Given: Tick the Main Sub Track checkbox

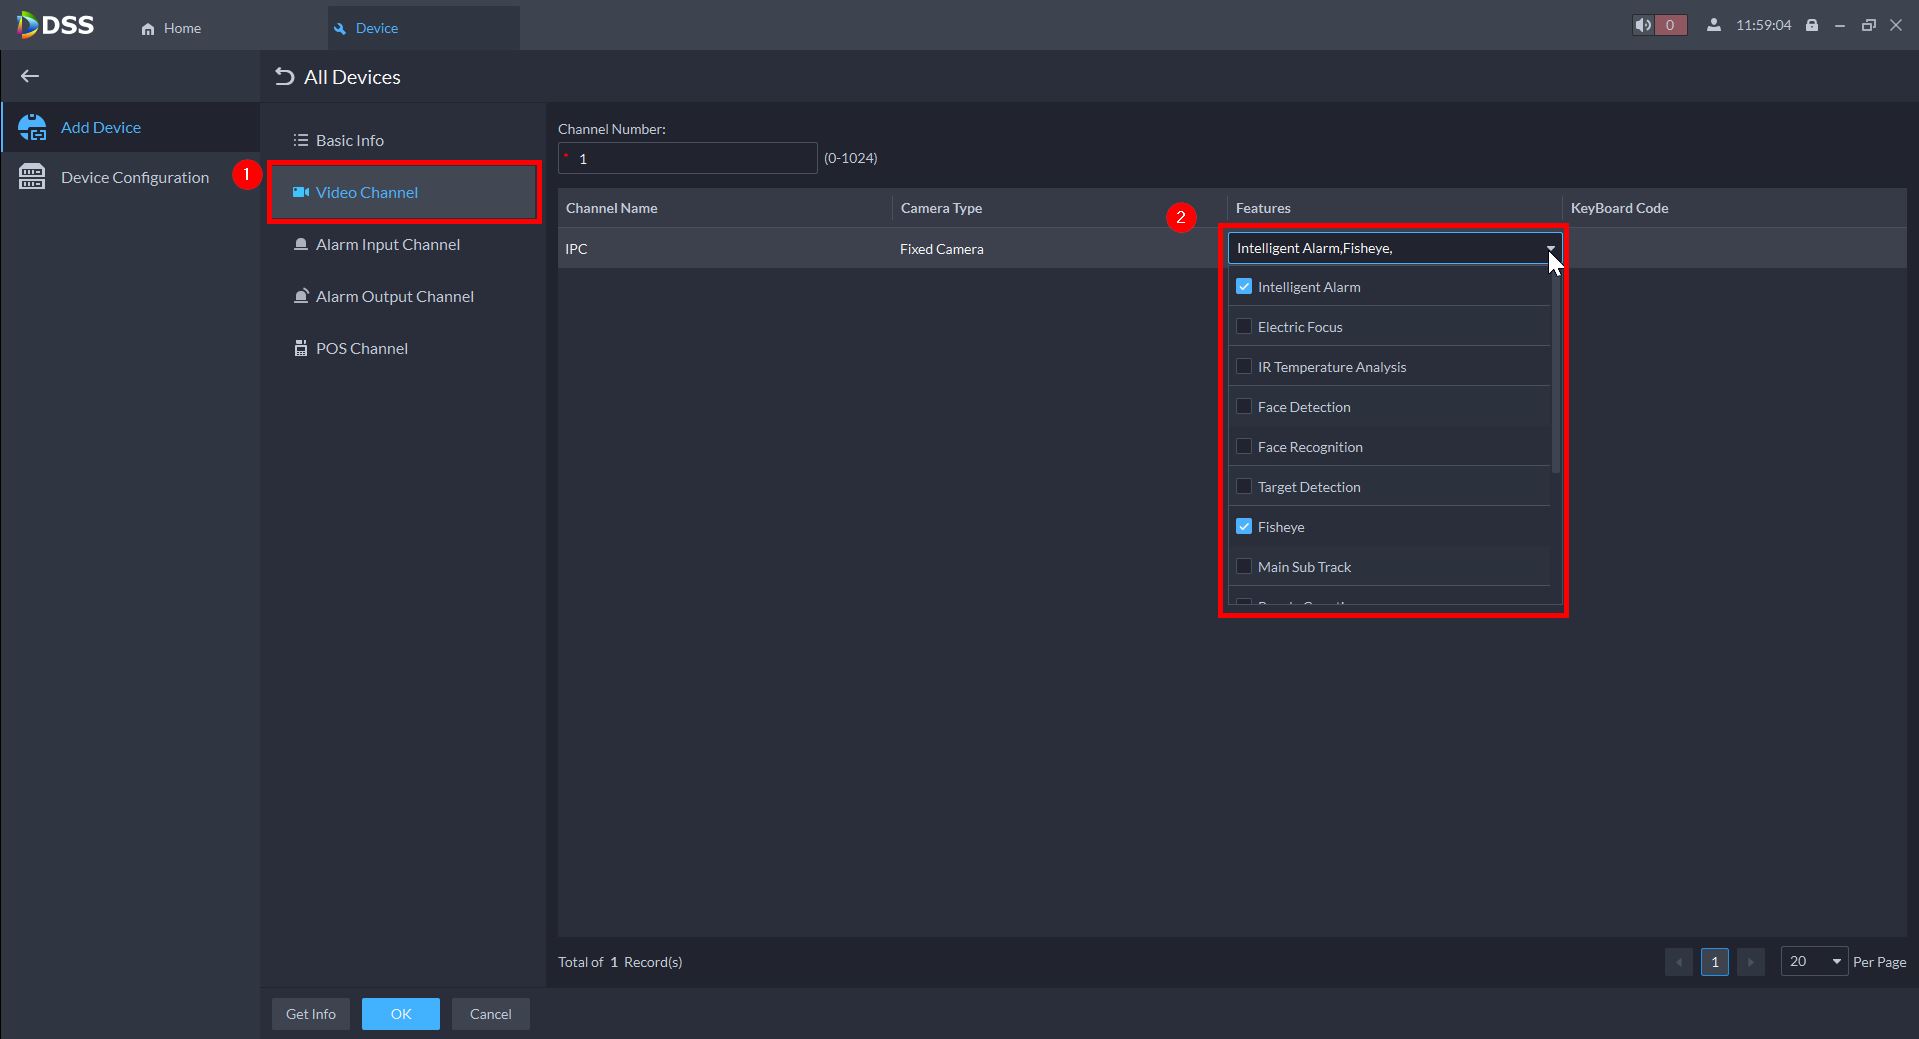Looking at the screenshot, I should [x=1244, y=567].
